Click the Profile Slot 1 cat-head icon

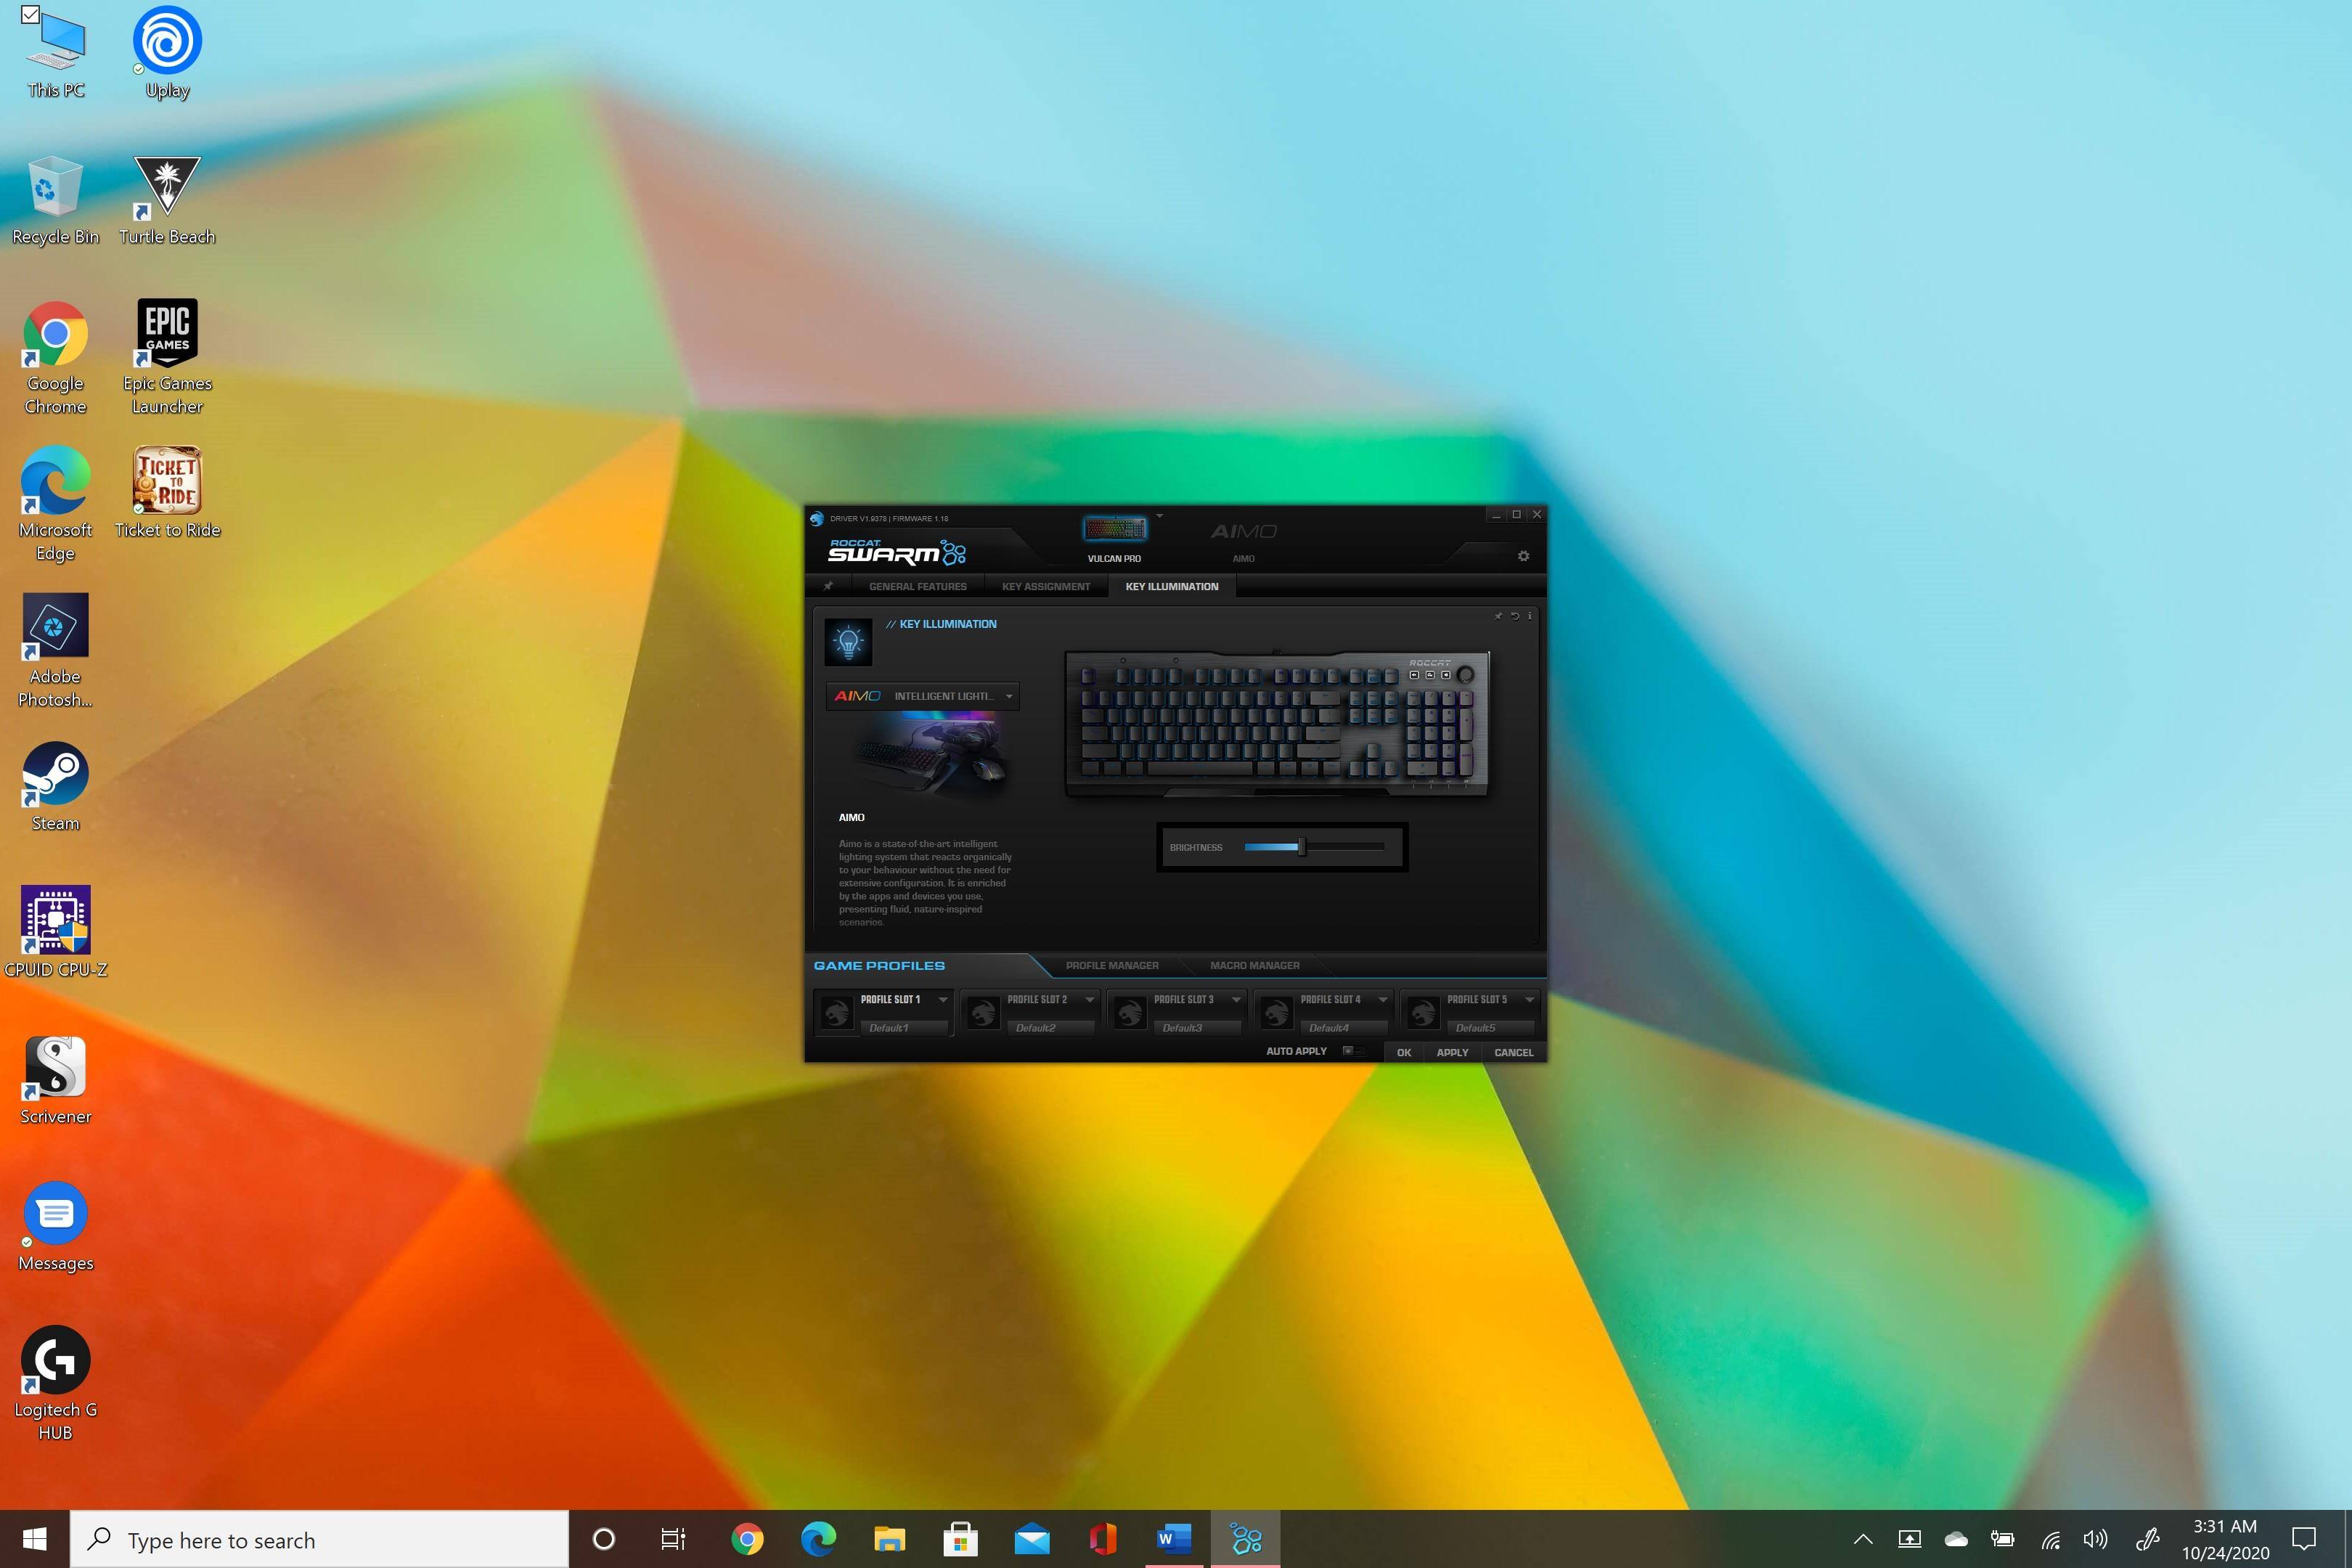click(x=836, y=1011)
